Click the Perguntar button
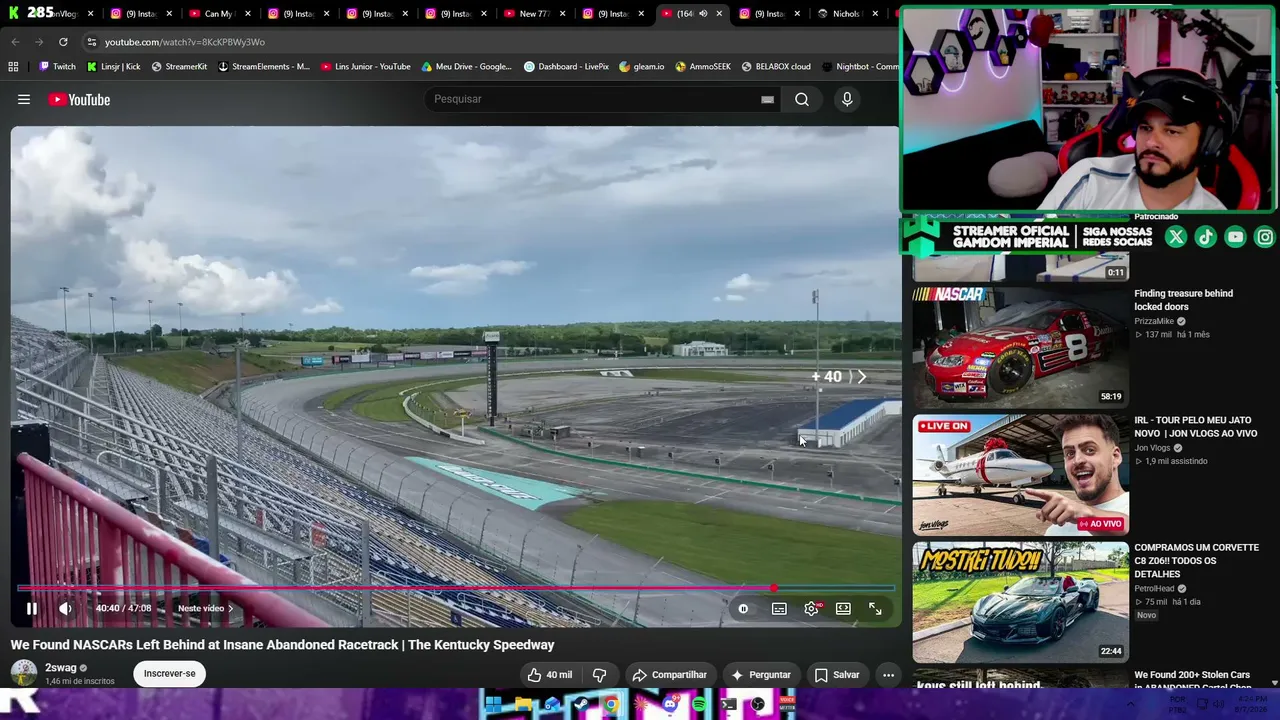Image resolution: width=1280 pixels, height=720 pixels. 761,675
